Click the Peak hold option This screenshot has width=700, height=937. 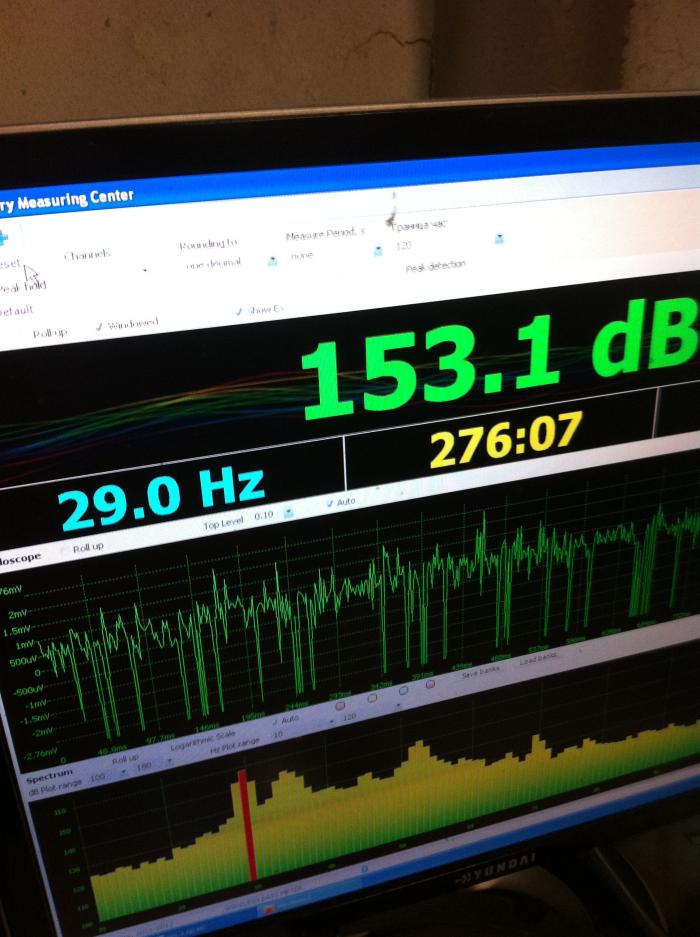click(23, 287)
